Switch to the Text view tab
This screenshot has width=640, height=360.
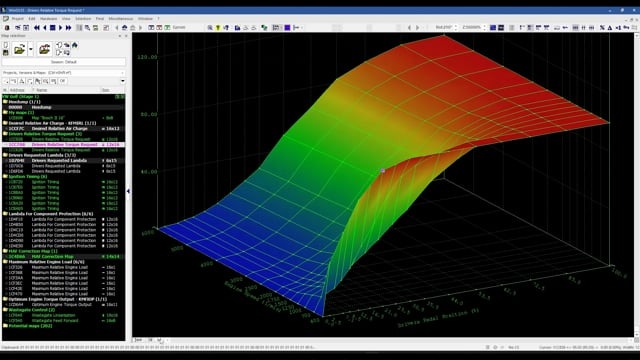138,340
